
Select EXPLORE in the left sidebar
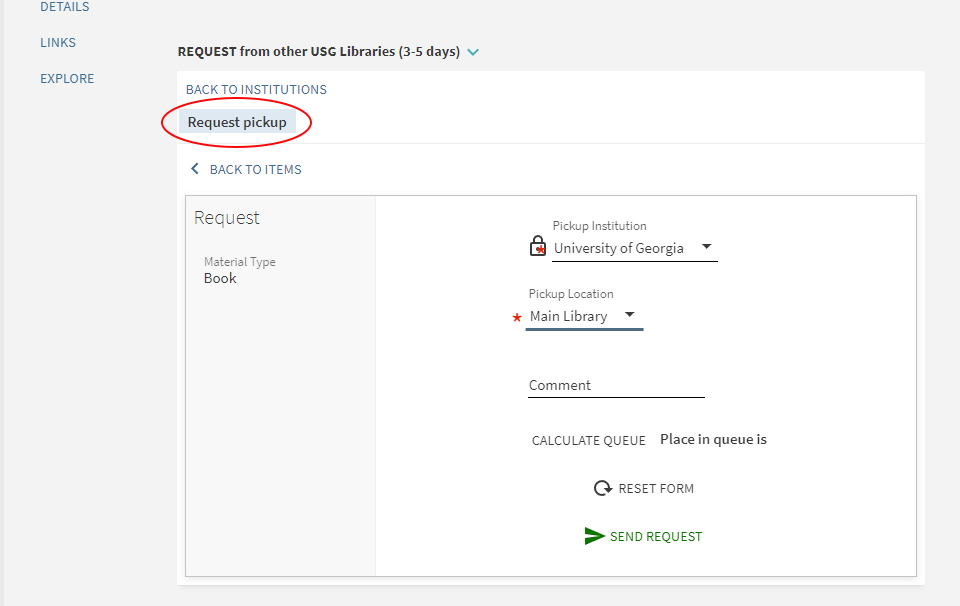tap(67, 79)
